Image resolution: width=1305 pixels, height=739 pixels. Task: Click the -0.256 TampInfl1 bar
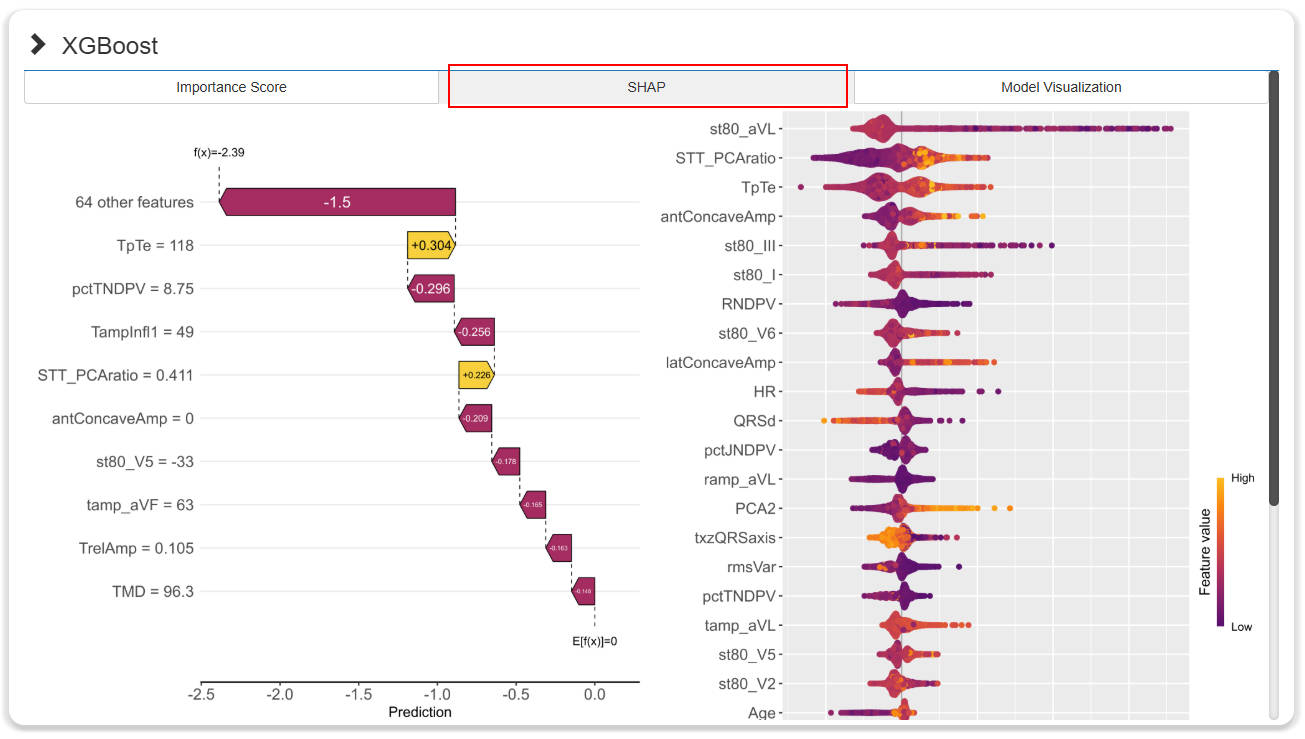pyautogui.click(x=474, y=332)
